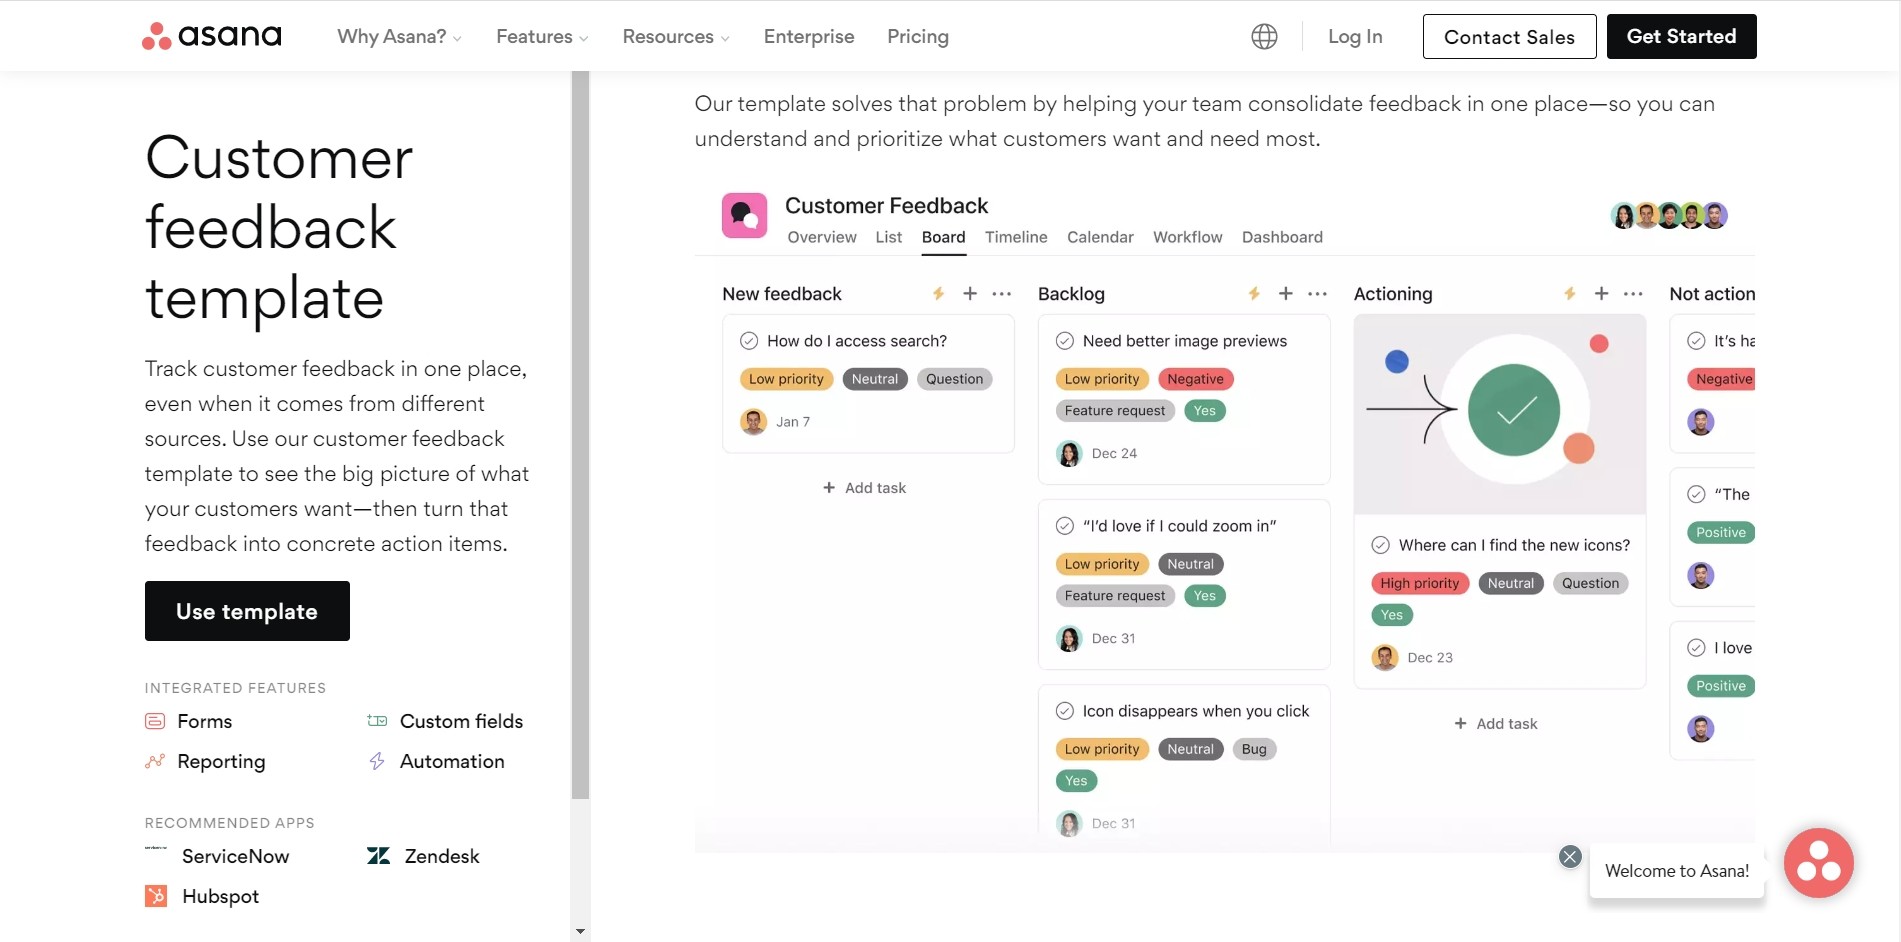Click the Asana logo in the navbar
Viewport: 1901px width, 942px height.
point(211,35)
